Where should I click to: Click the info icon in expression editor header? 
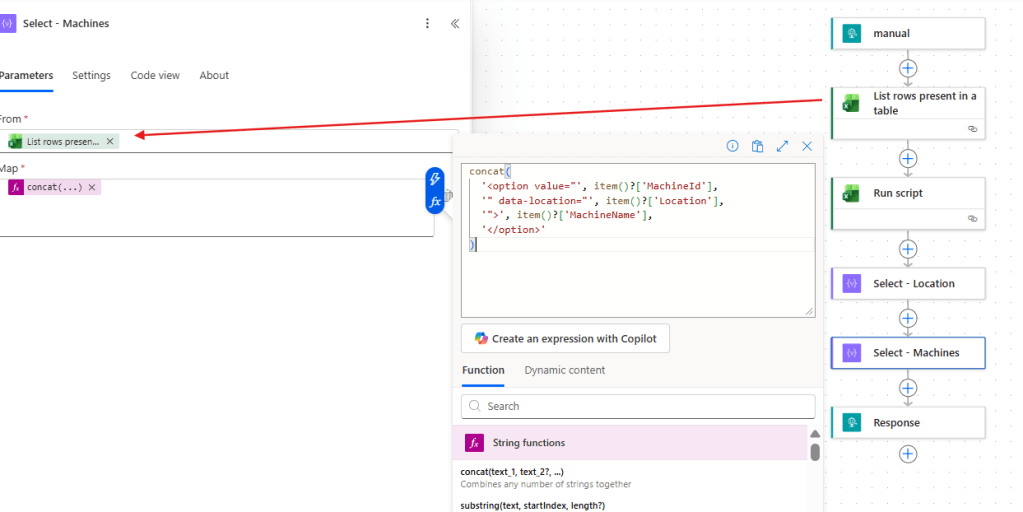click(733, 146)
